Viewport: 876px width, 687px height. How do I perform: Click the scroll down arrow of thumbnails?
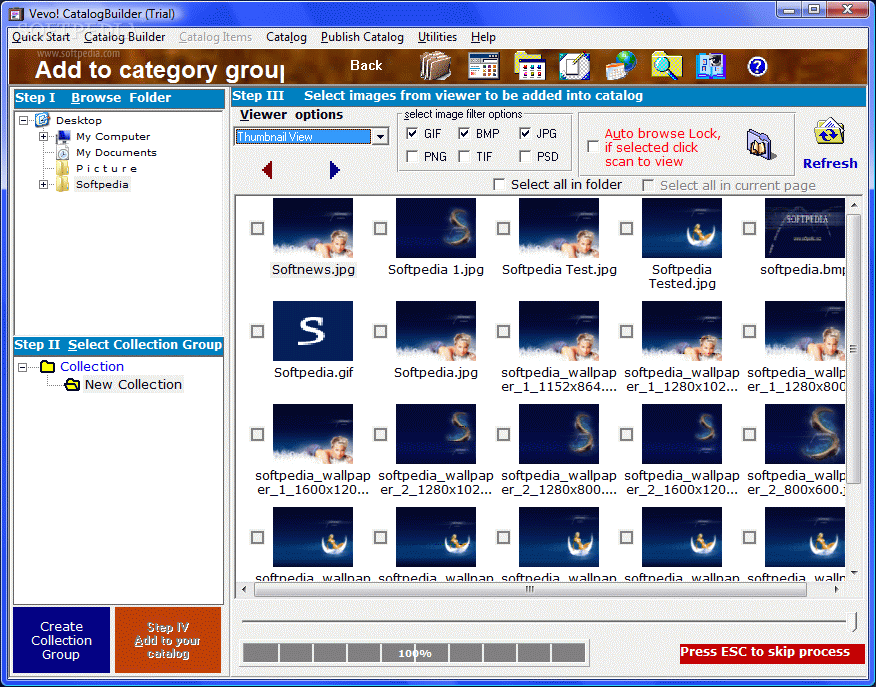pyautogui.click(x=853, y=573)
